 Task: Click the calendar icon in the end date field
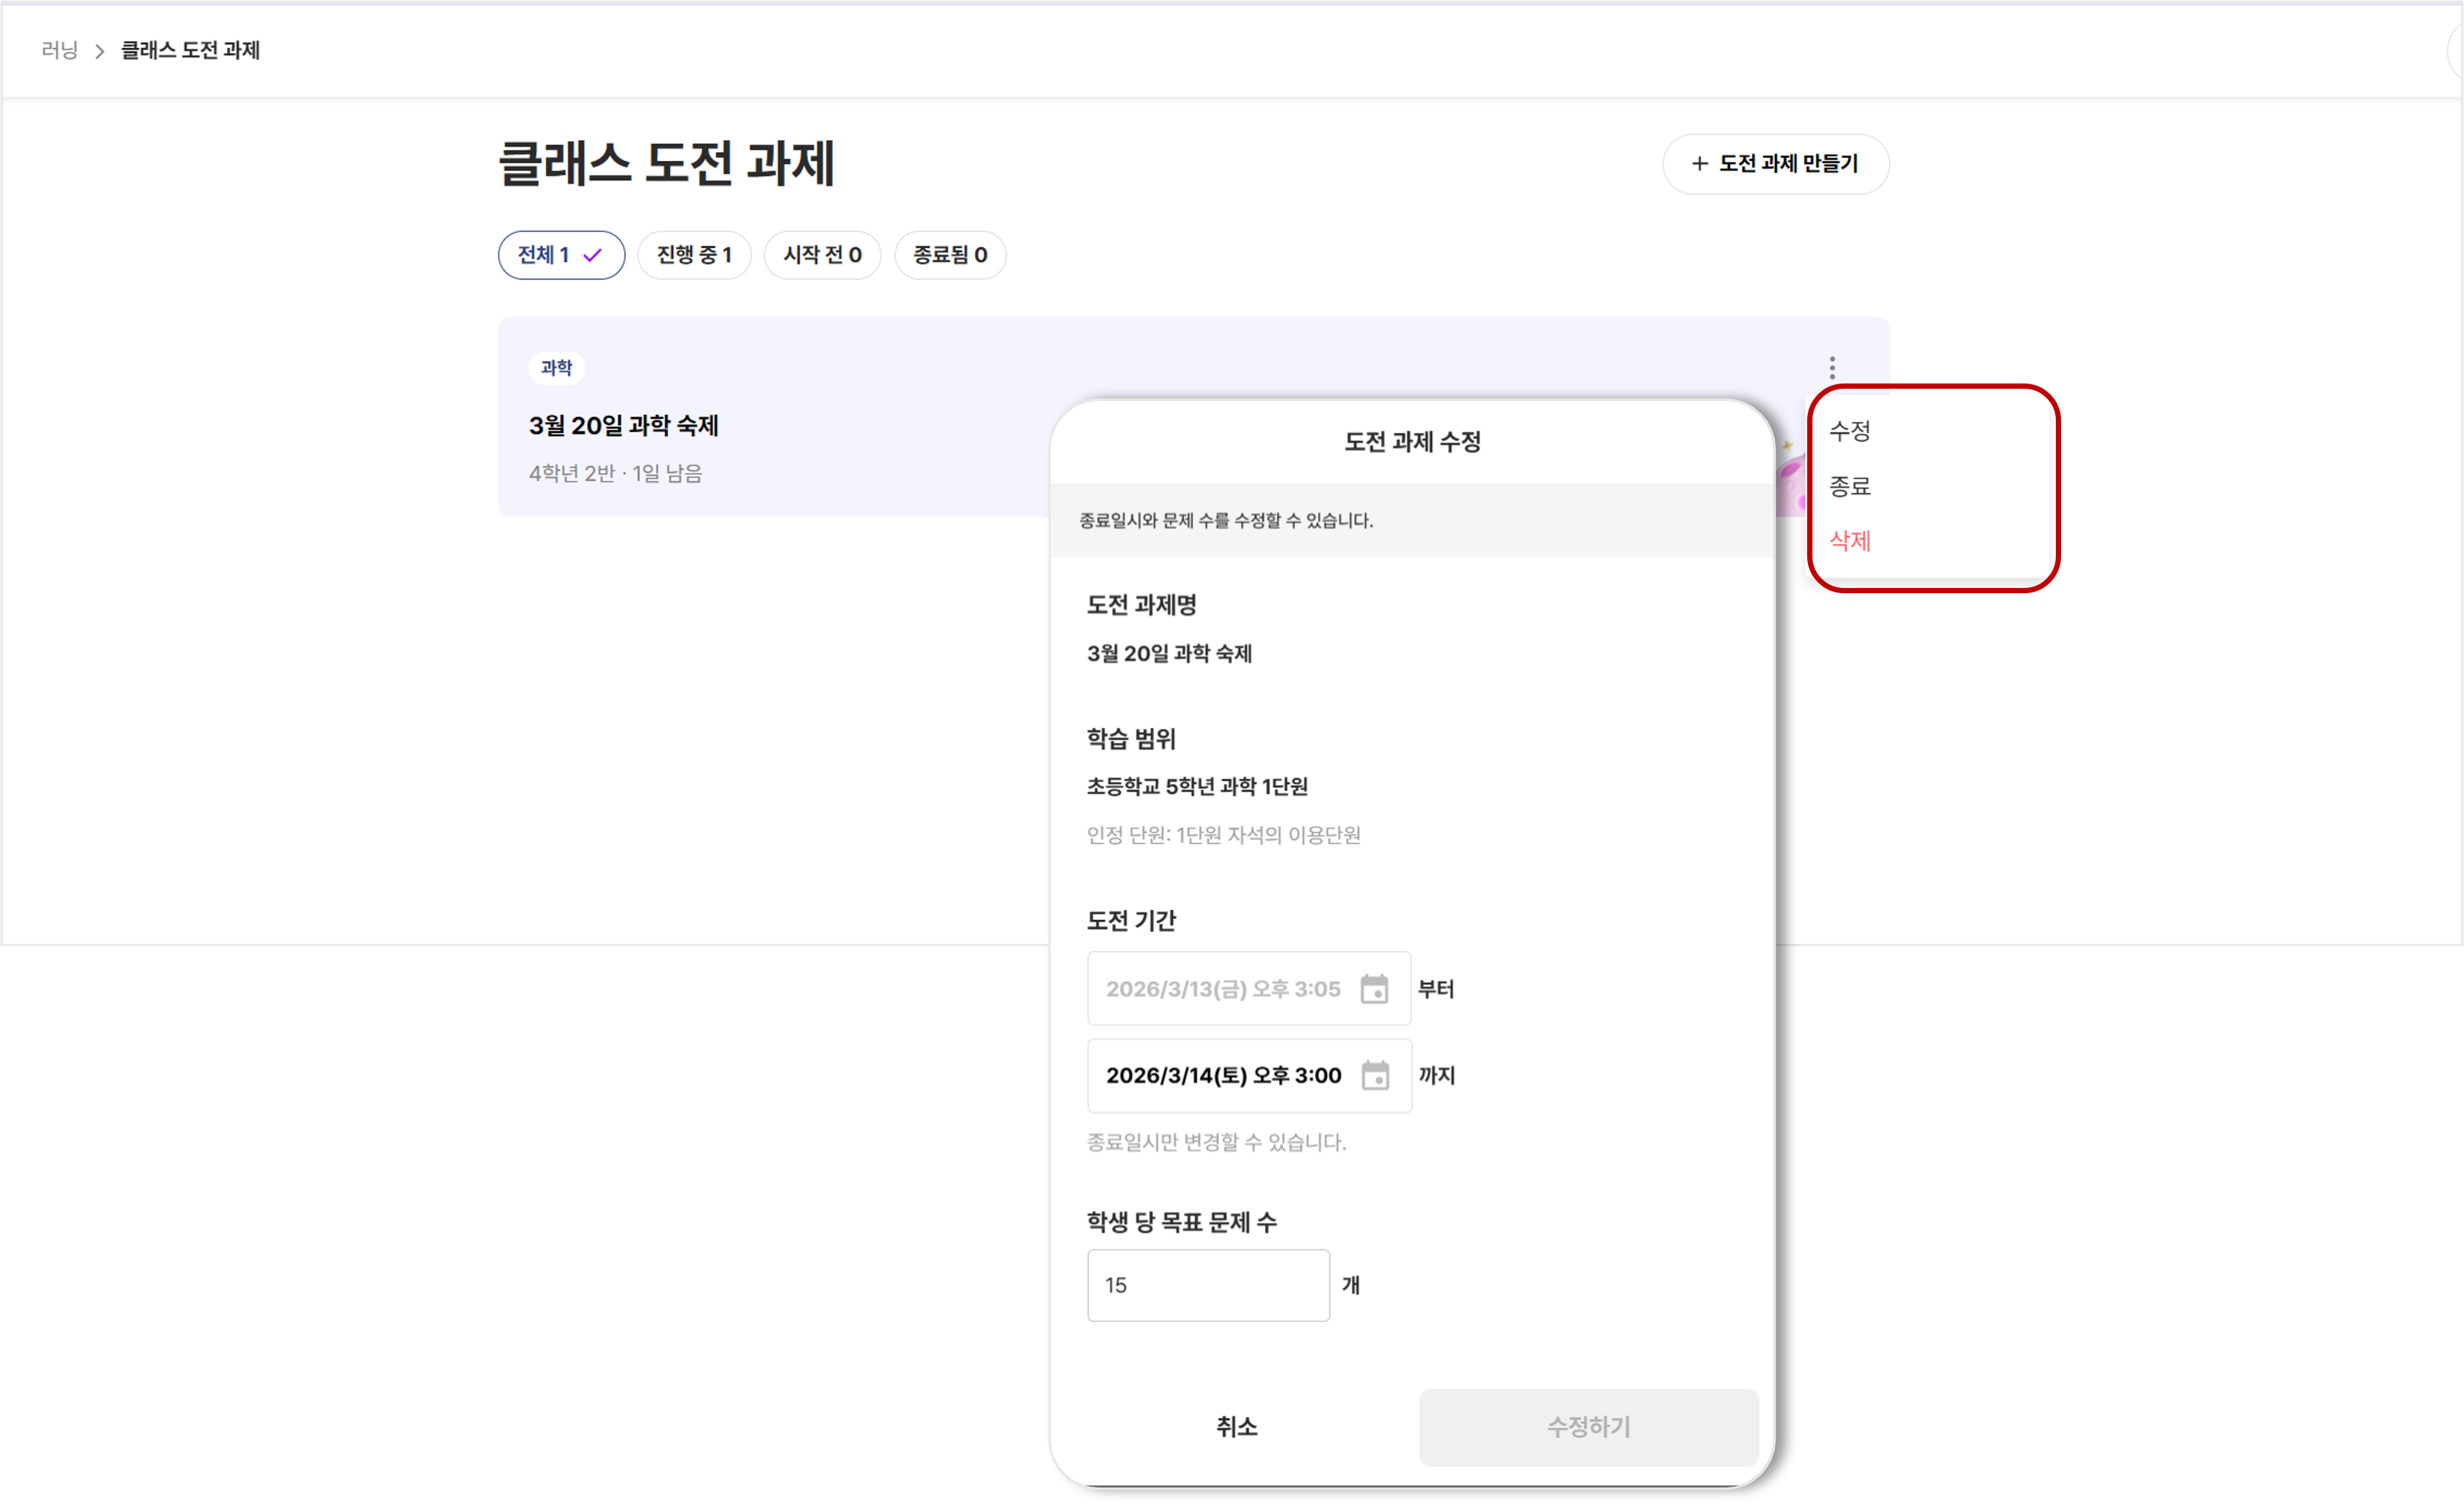[x=1375, y=1075]
